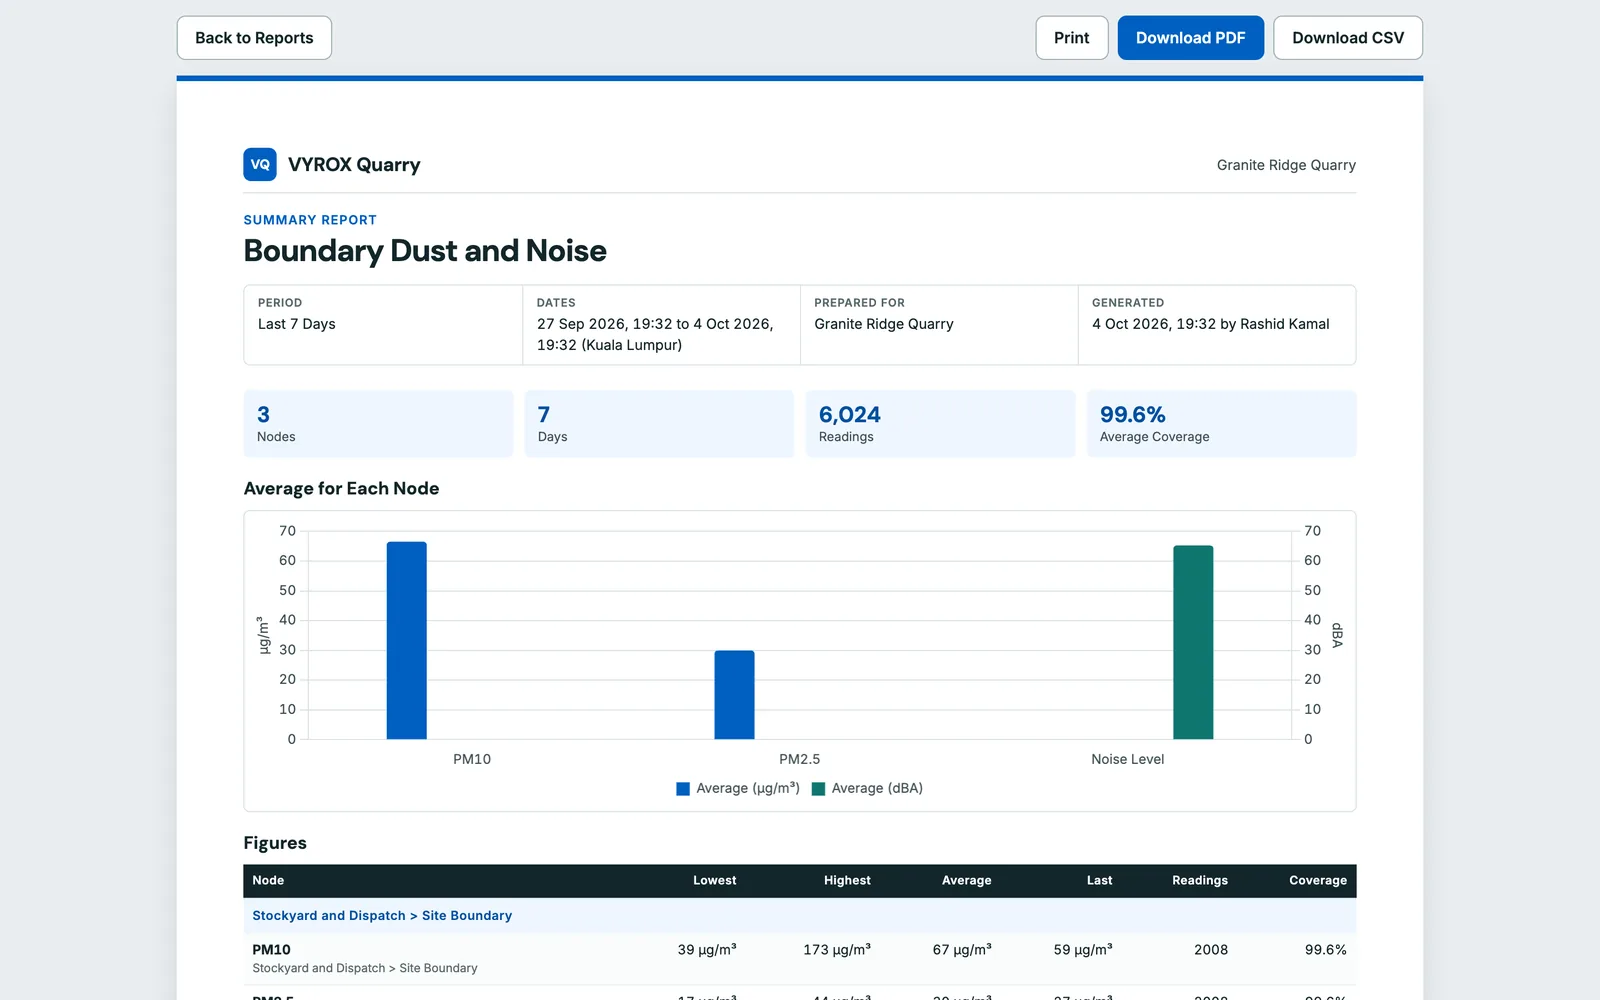Image resolution: width=1600 pixels, height=1000 pixels.
Task: Select the PM10 bar in the chart
Action: [x=407, y=640]
